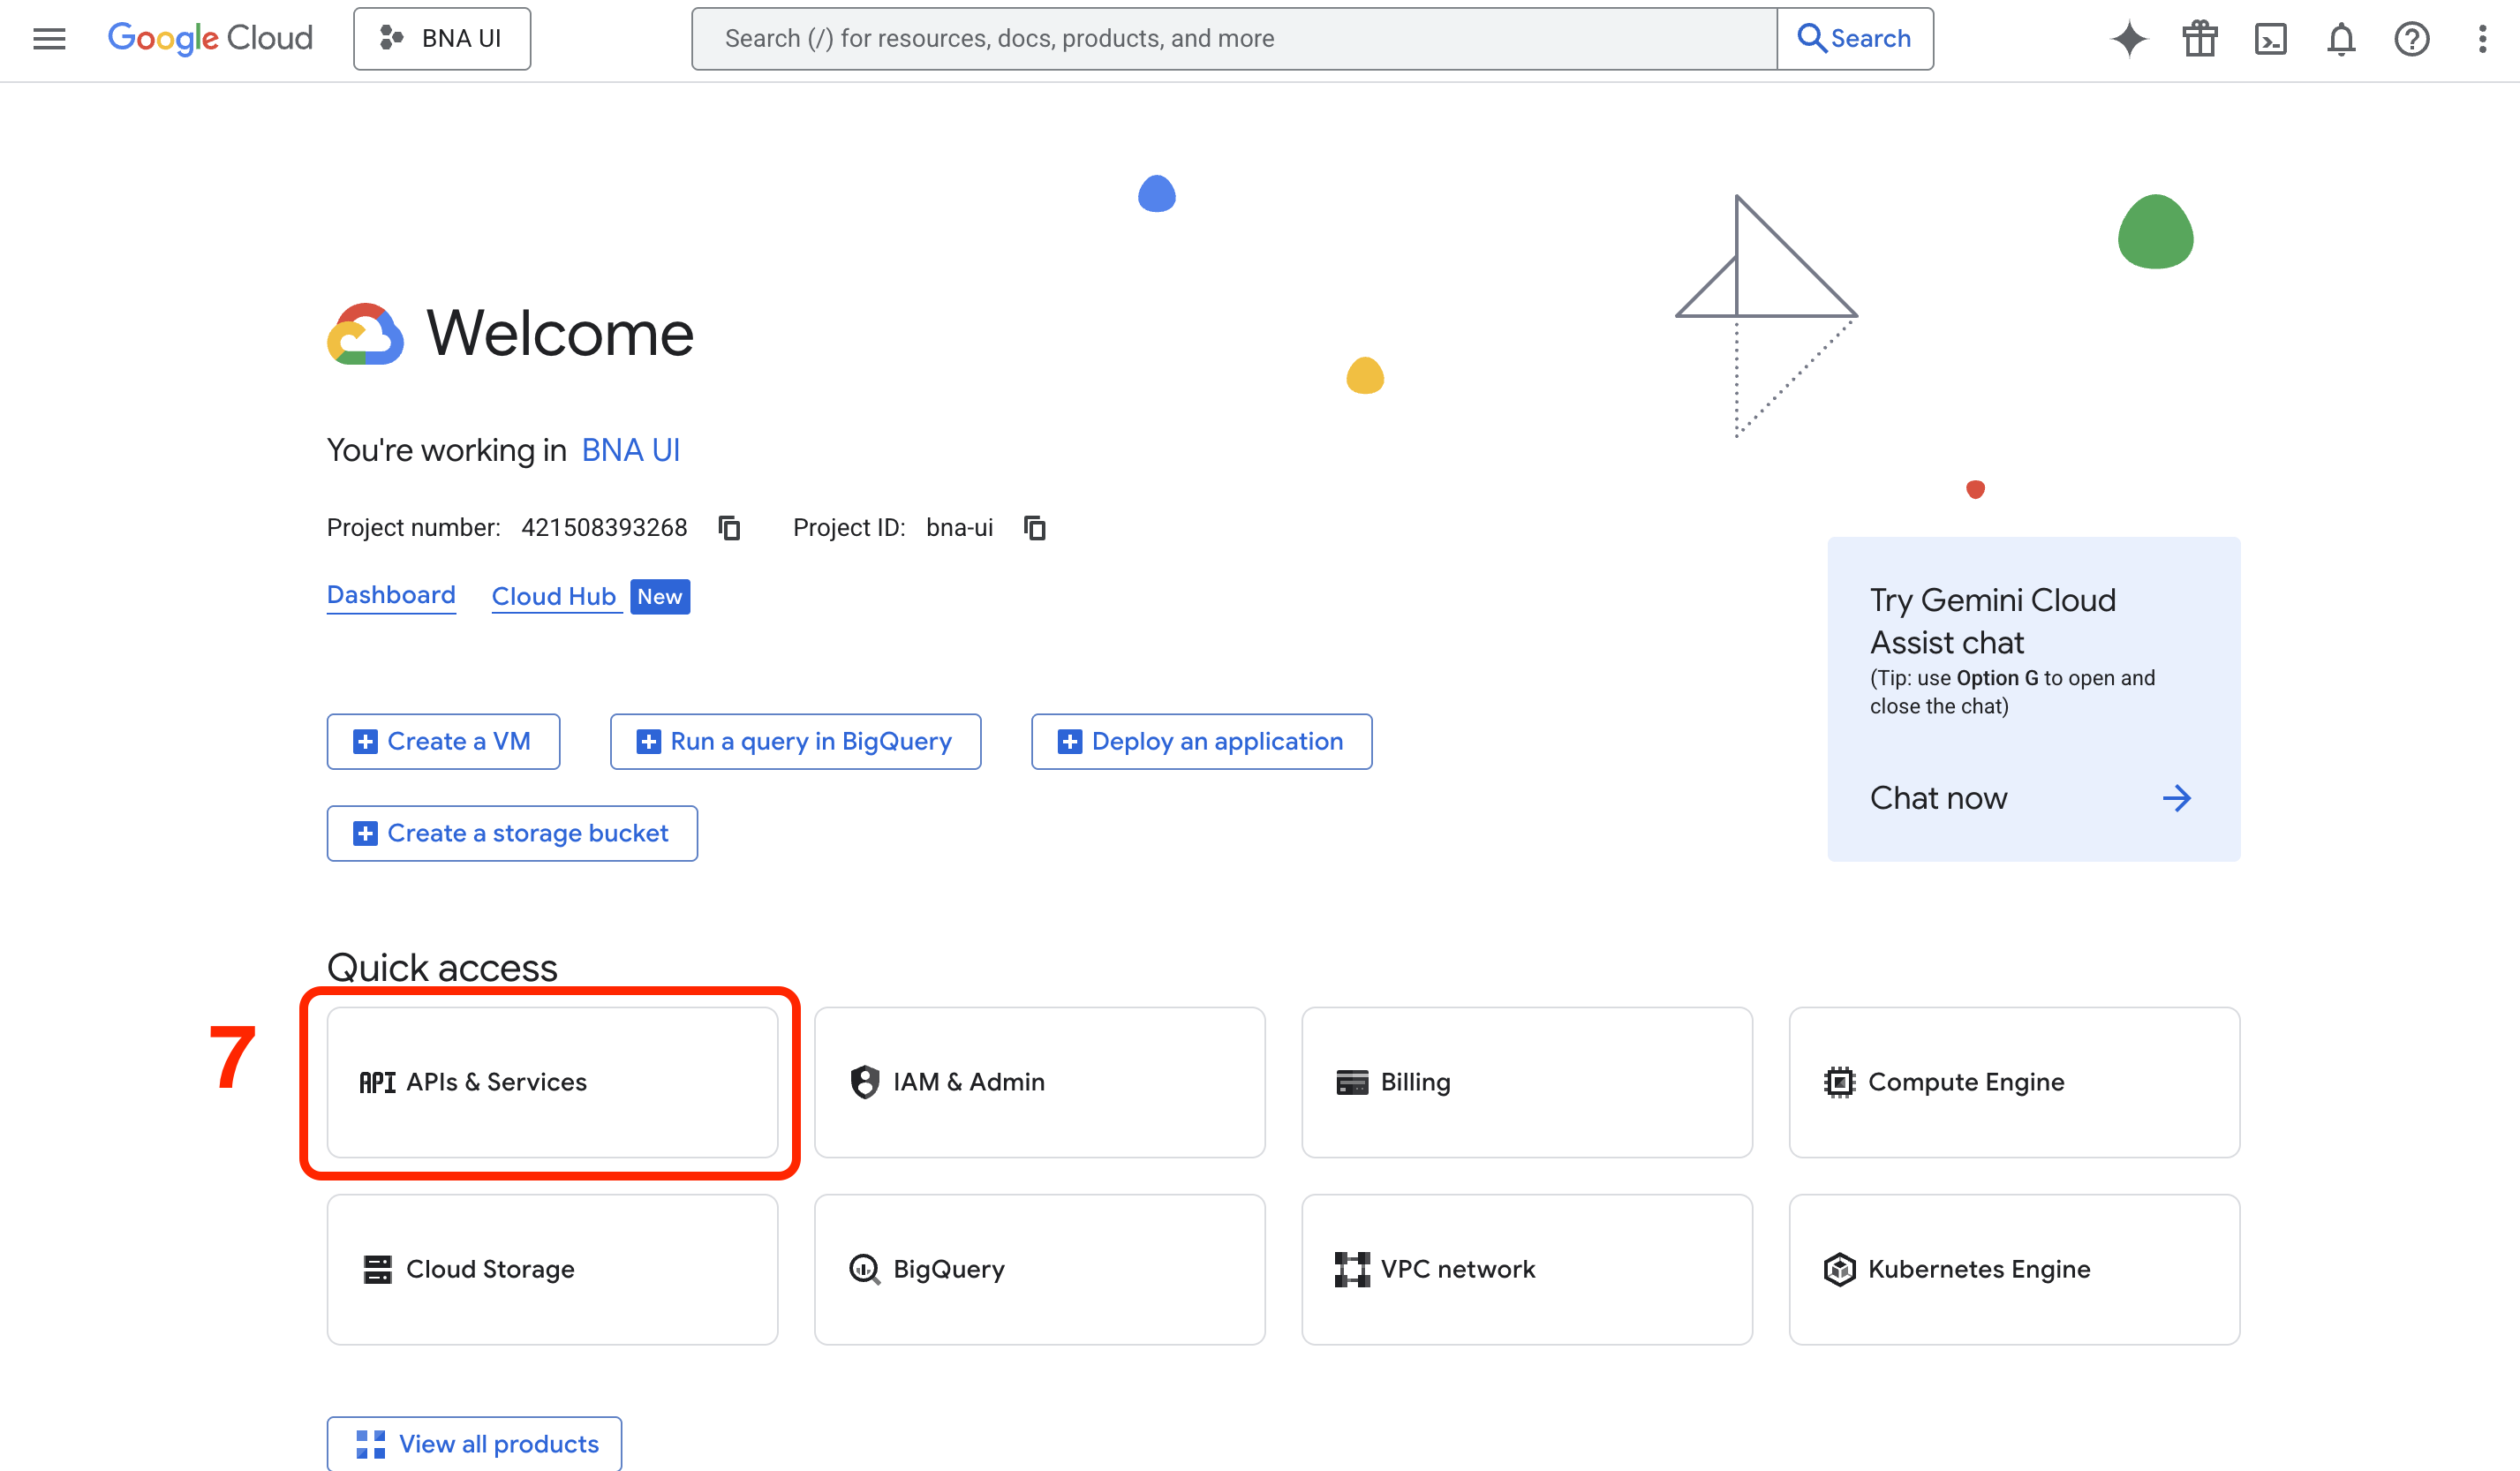Click the plus icon on Deploy an application

click(x=1069, y=741)
